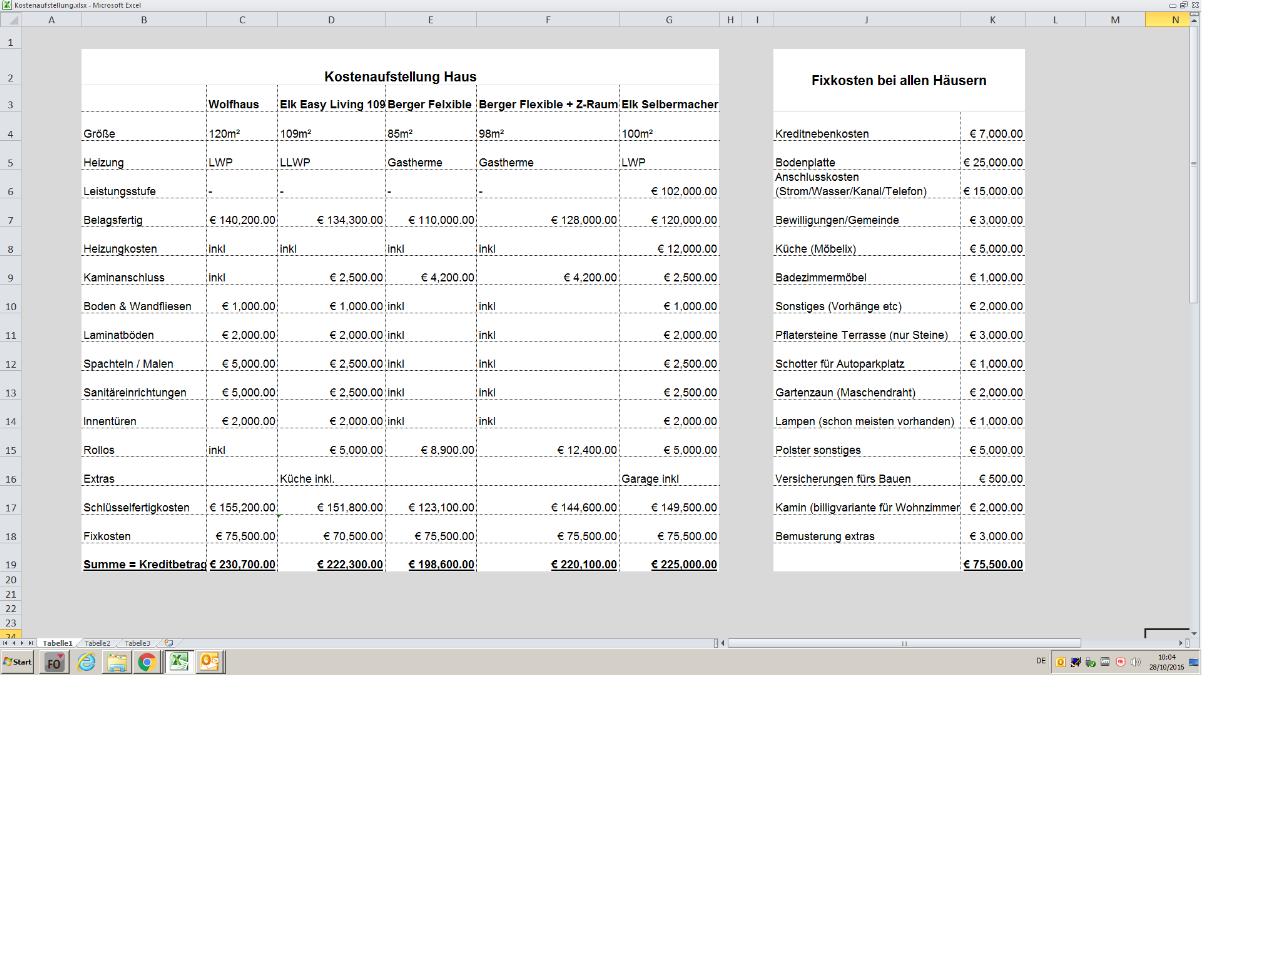Image resolution: width=1280 pixels, height=960 pixels.
Task: Jump to the last sheet tab arrow
Action: coord(31,643)
